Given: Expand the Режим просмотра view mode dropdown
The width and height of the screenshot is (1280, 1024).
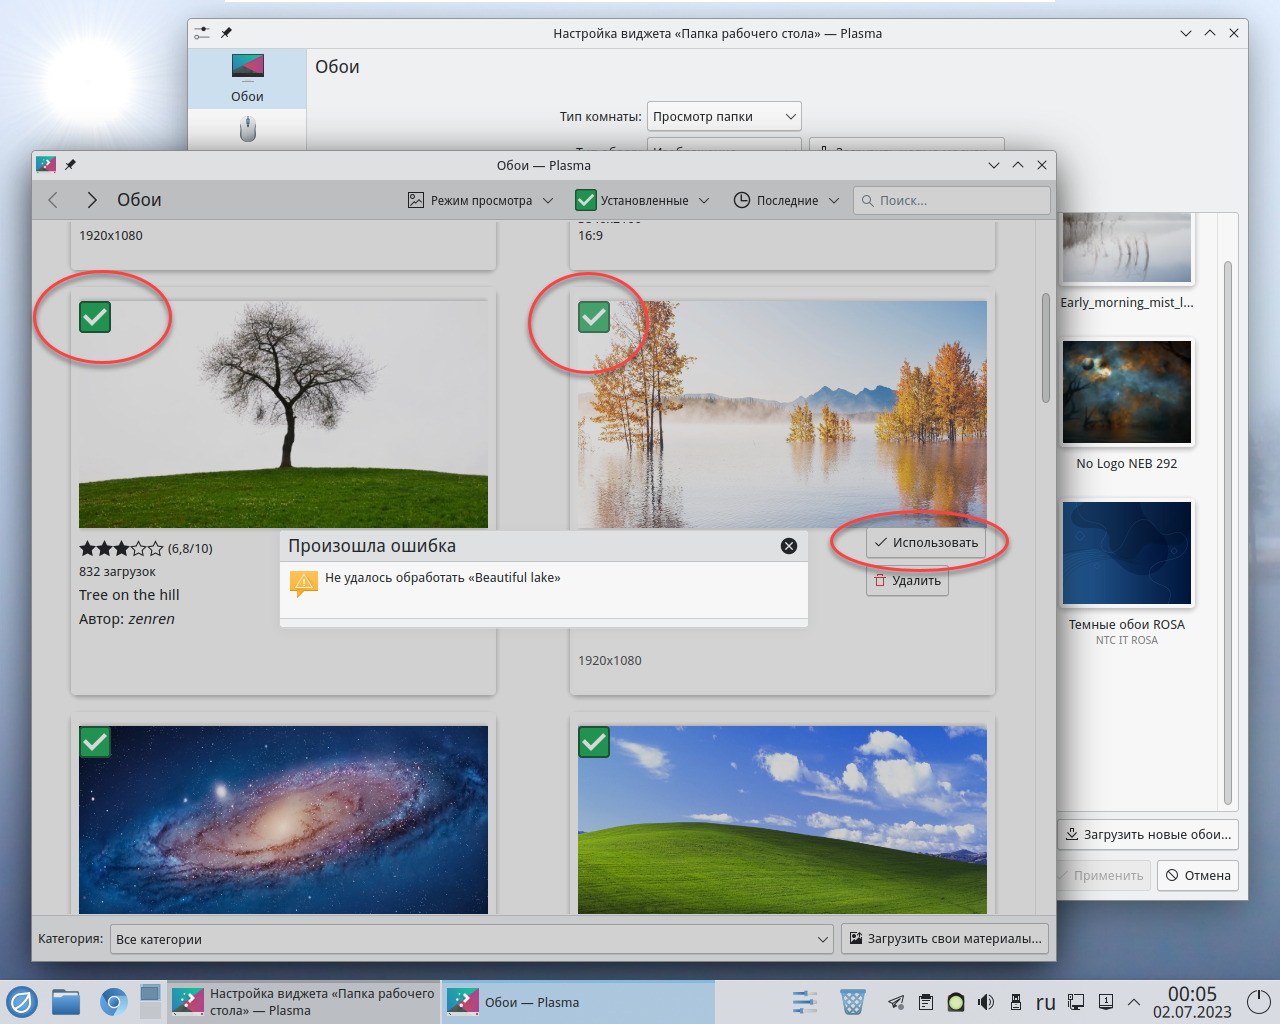Looking at the screenshot, I should point(481,200).
